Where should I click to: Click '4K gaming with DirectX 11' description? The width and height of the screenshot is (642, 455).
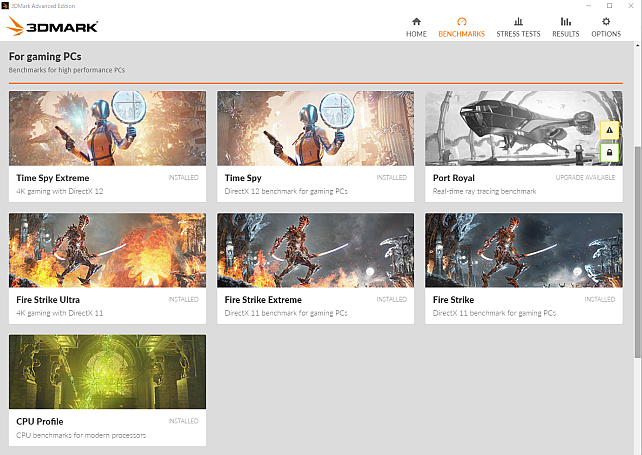tap(60, 313)
